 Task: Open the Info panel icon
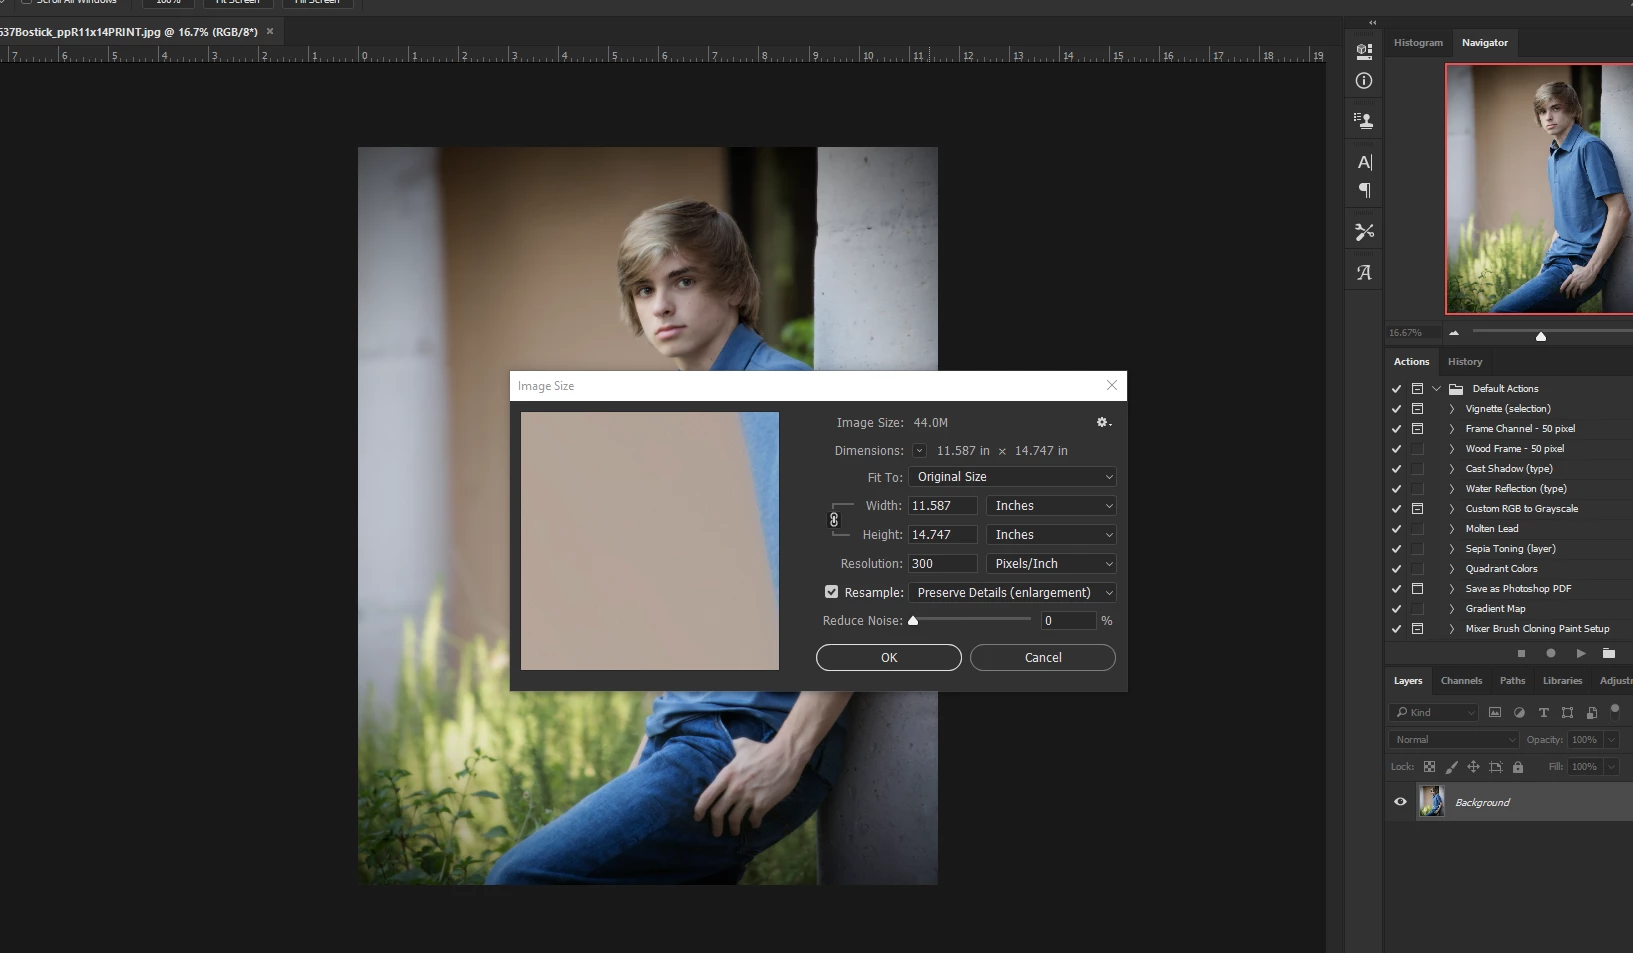pos(1364,81)
